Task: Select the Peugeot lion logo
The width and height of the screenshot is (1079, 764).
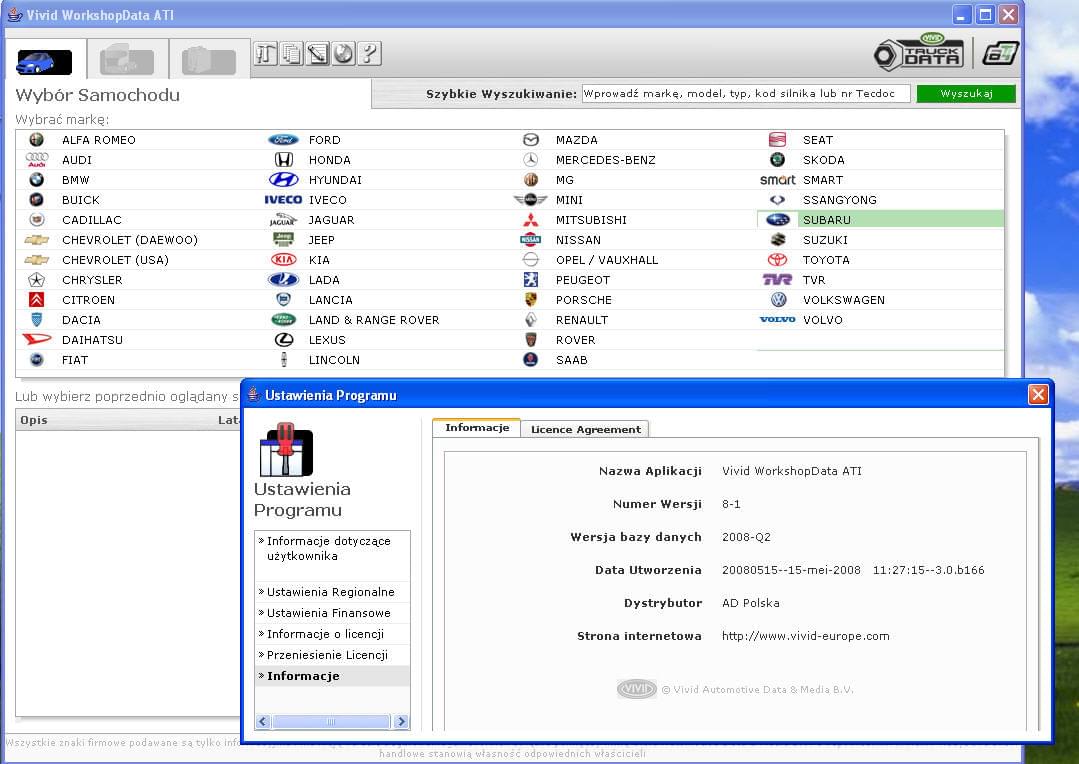Action: pyautogui.click(x=531, y=279)
